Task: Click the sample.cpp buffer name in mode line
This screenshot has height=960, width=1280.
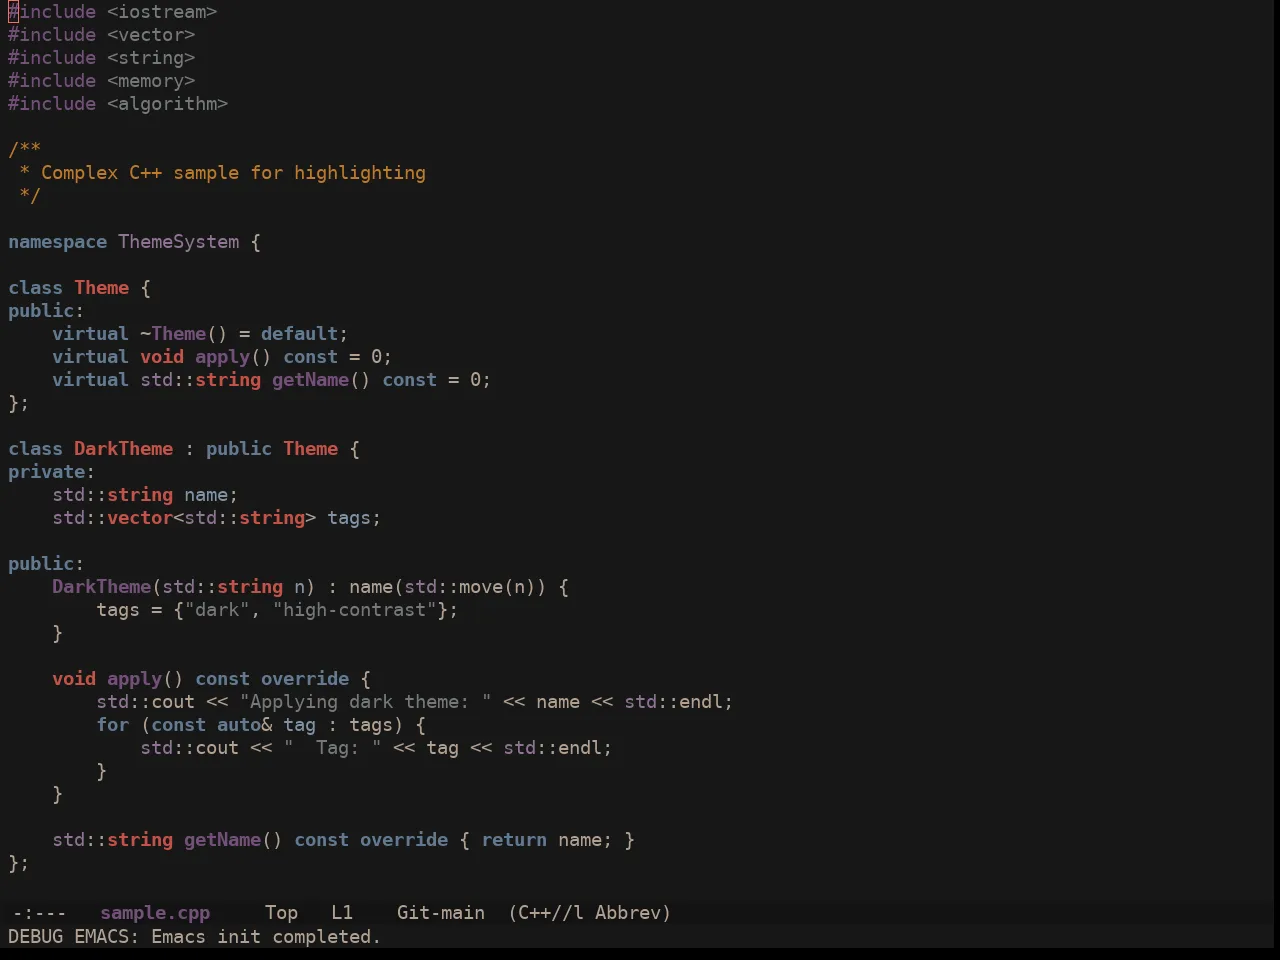Action: click(x=155, y=913)
